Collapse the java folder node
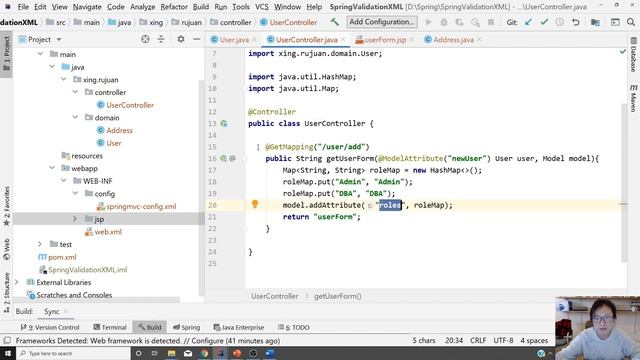The height and width of the screenshot is (360, 640). tap(52, 67)
